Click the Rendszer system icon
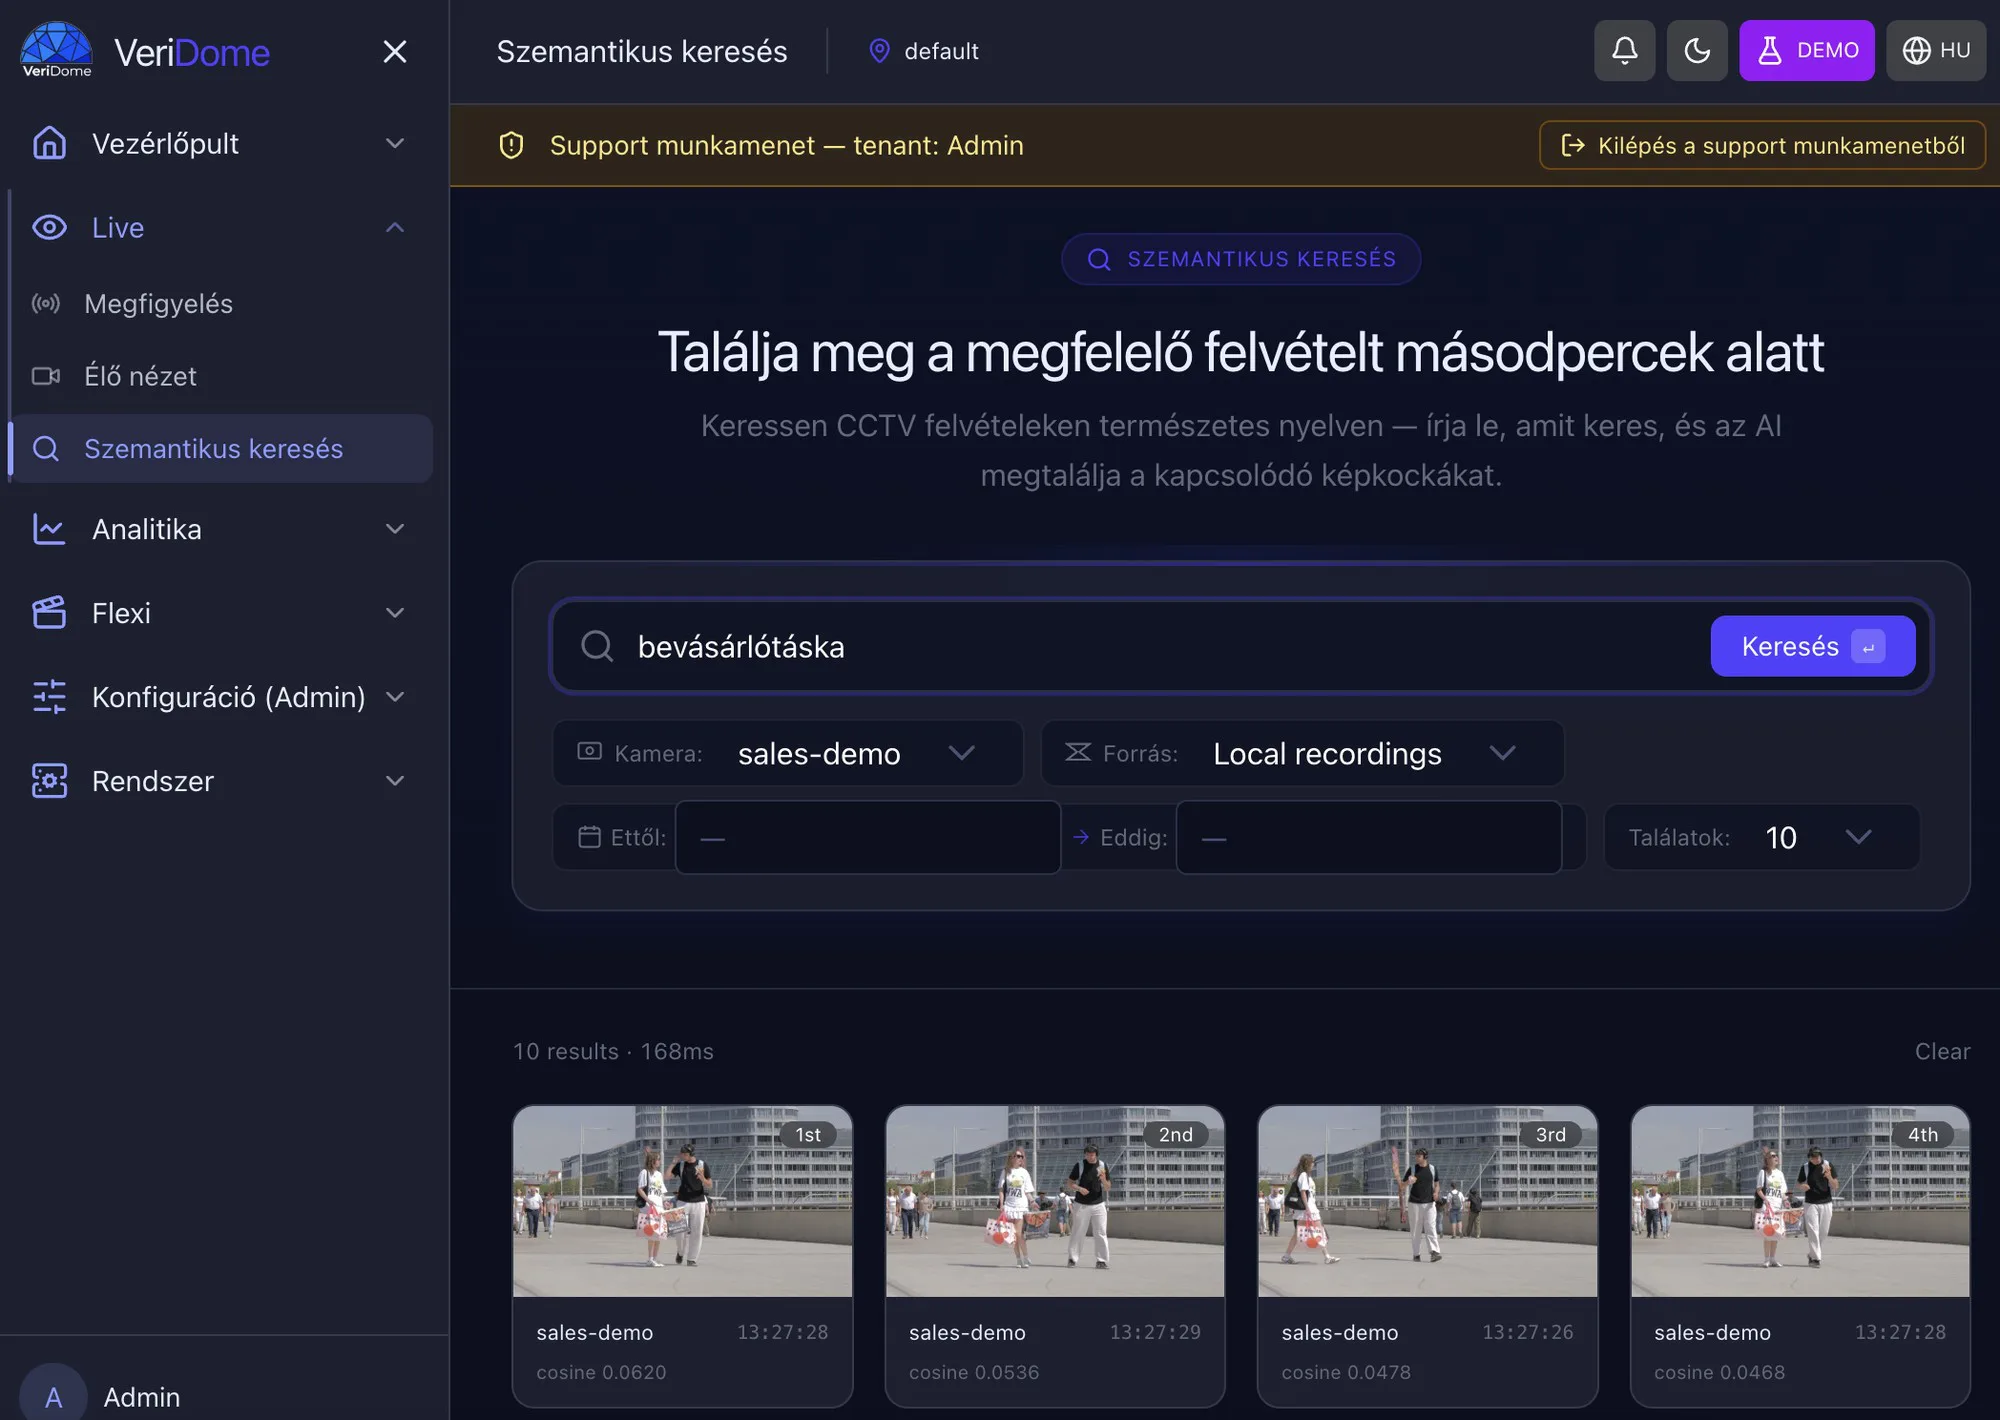This screenshot has width=2000, height=1420. (49, 781)
